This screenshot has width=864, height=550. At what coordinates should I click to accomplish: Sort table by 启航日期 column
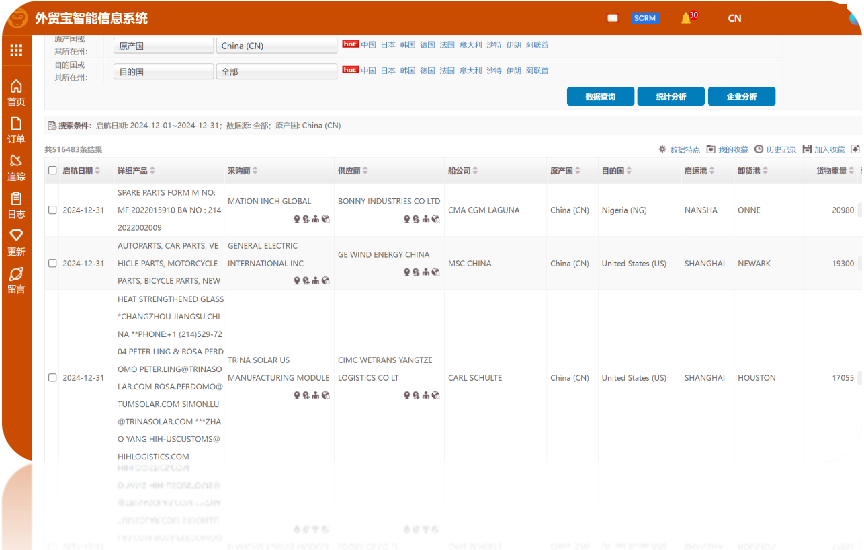80,171
